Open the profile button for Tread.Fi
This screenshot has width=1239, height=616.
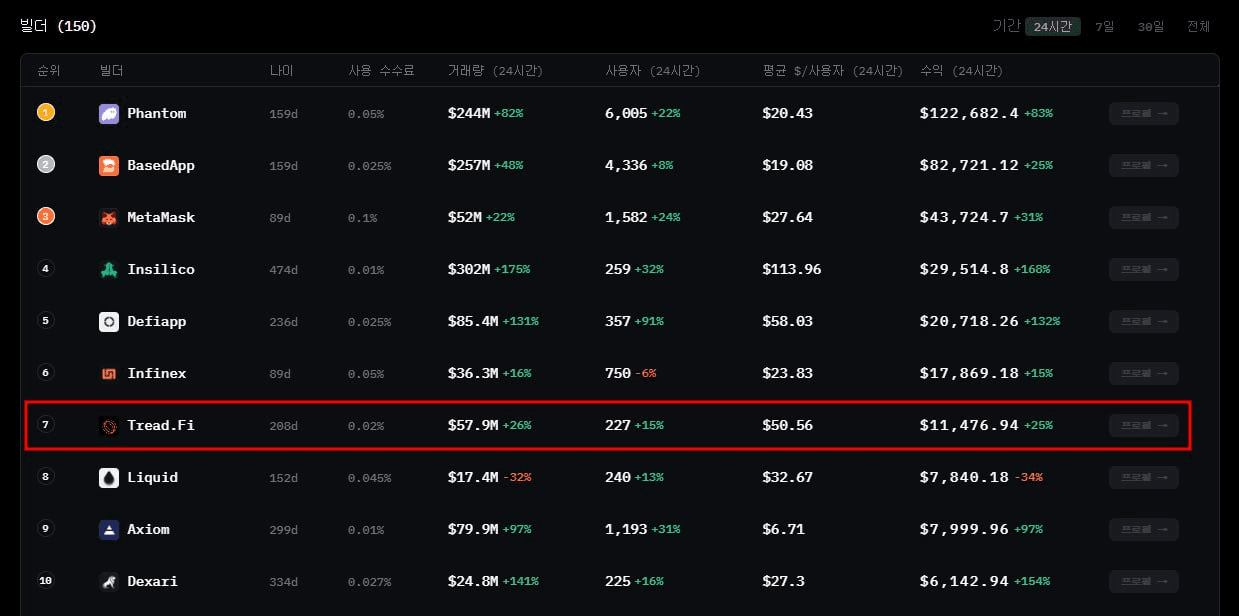1143,426
